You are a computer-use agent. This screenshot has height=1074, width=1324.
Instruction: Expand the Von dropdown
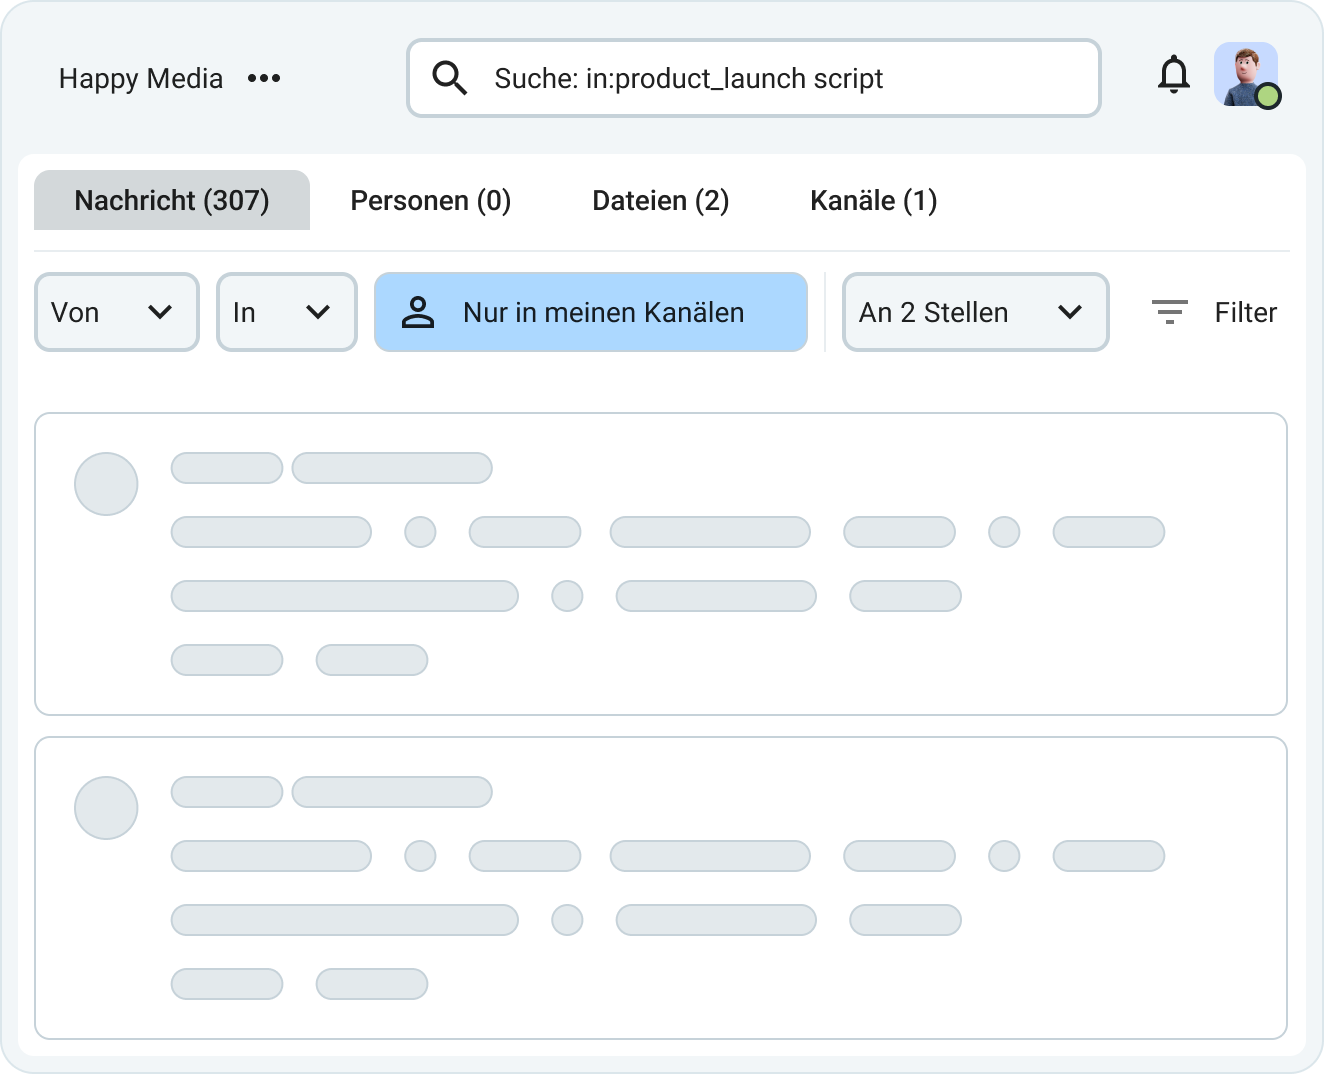tap(117, 312)
